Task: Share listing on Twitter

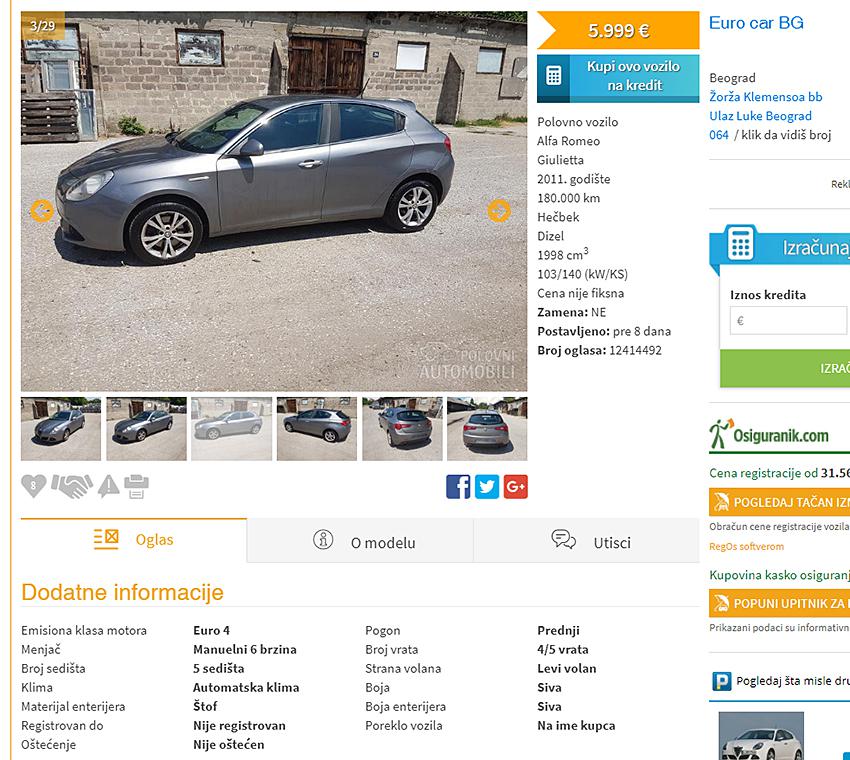Action: click(487, 487)
